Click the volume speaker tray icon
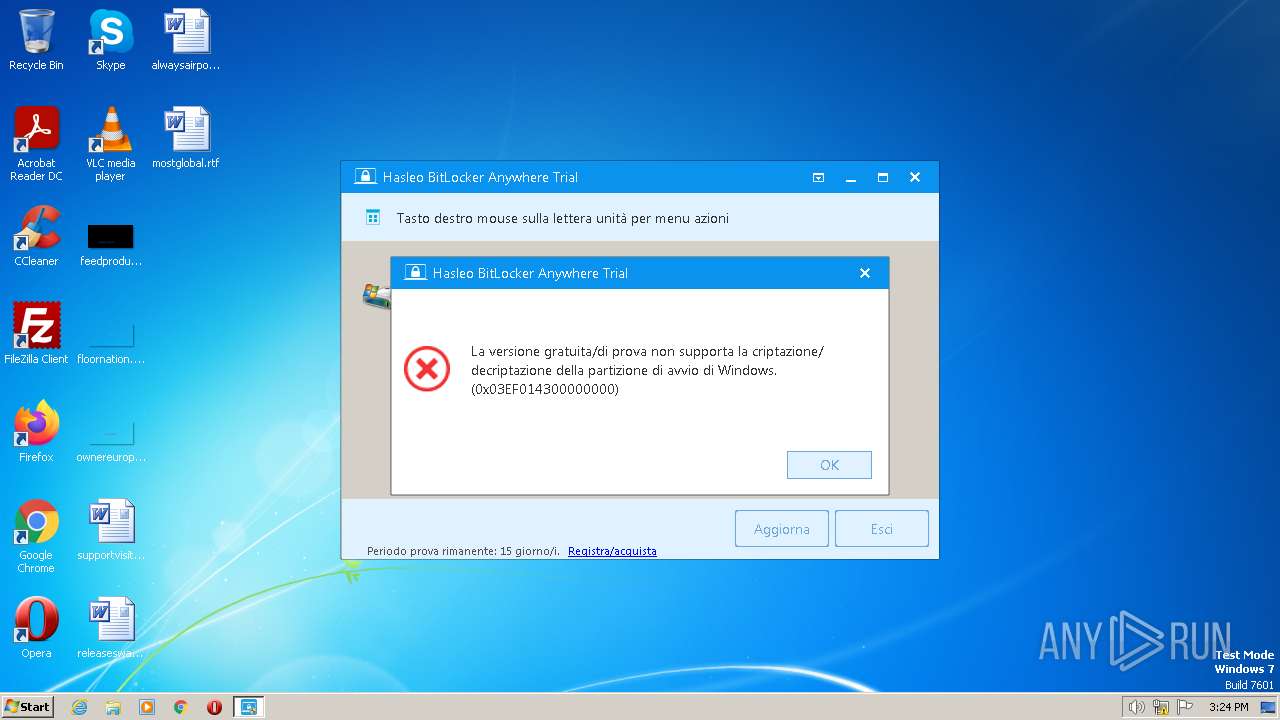Screen dimensions: 1280x720 (x=1136, y=707)
